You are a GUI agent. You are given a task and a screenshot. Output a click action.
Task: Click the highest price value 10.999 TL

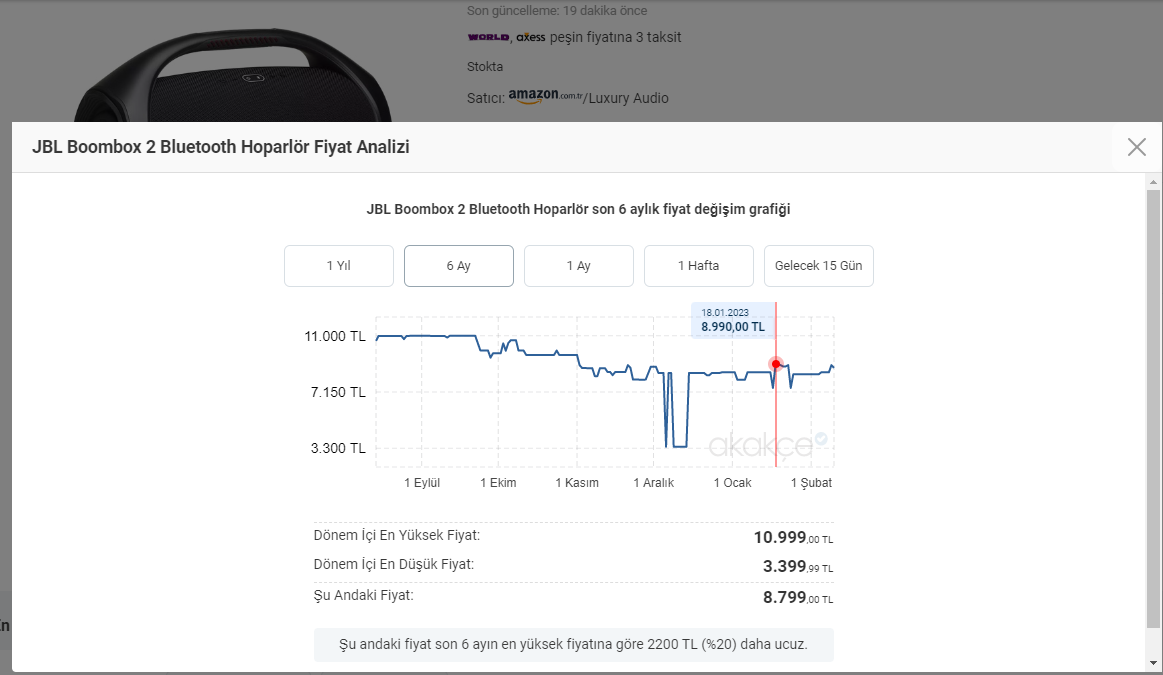click(x=792, y=537)
